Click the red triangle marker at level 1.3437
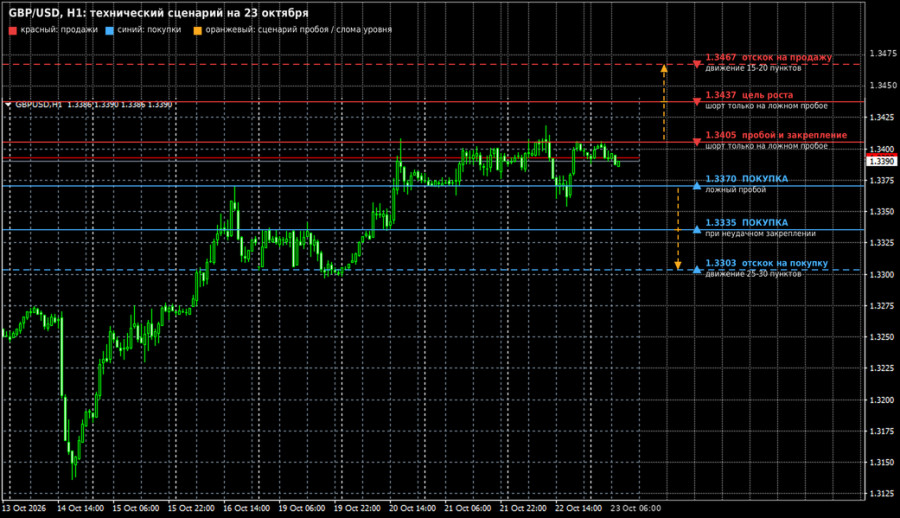 tap(697, 102)
